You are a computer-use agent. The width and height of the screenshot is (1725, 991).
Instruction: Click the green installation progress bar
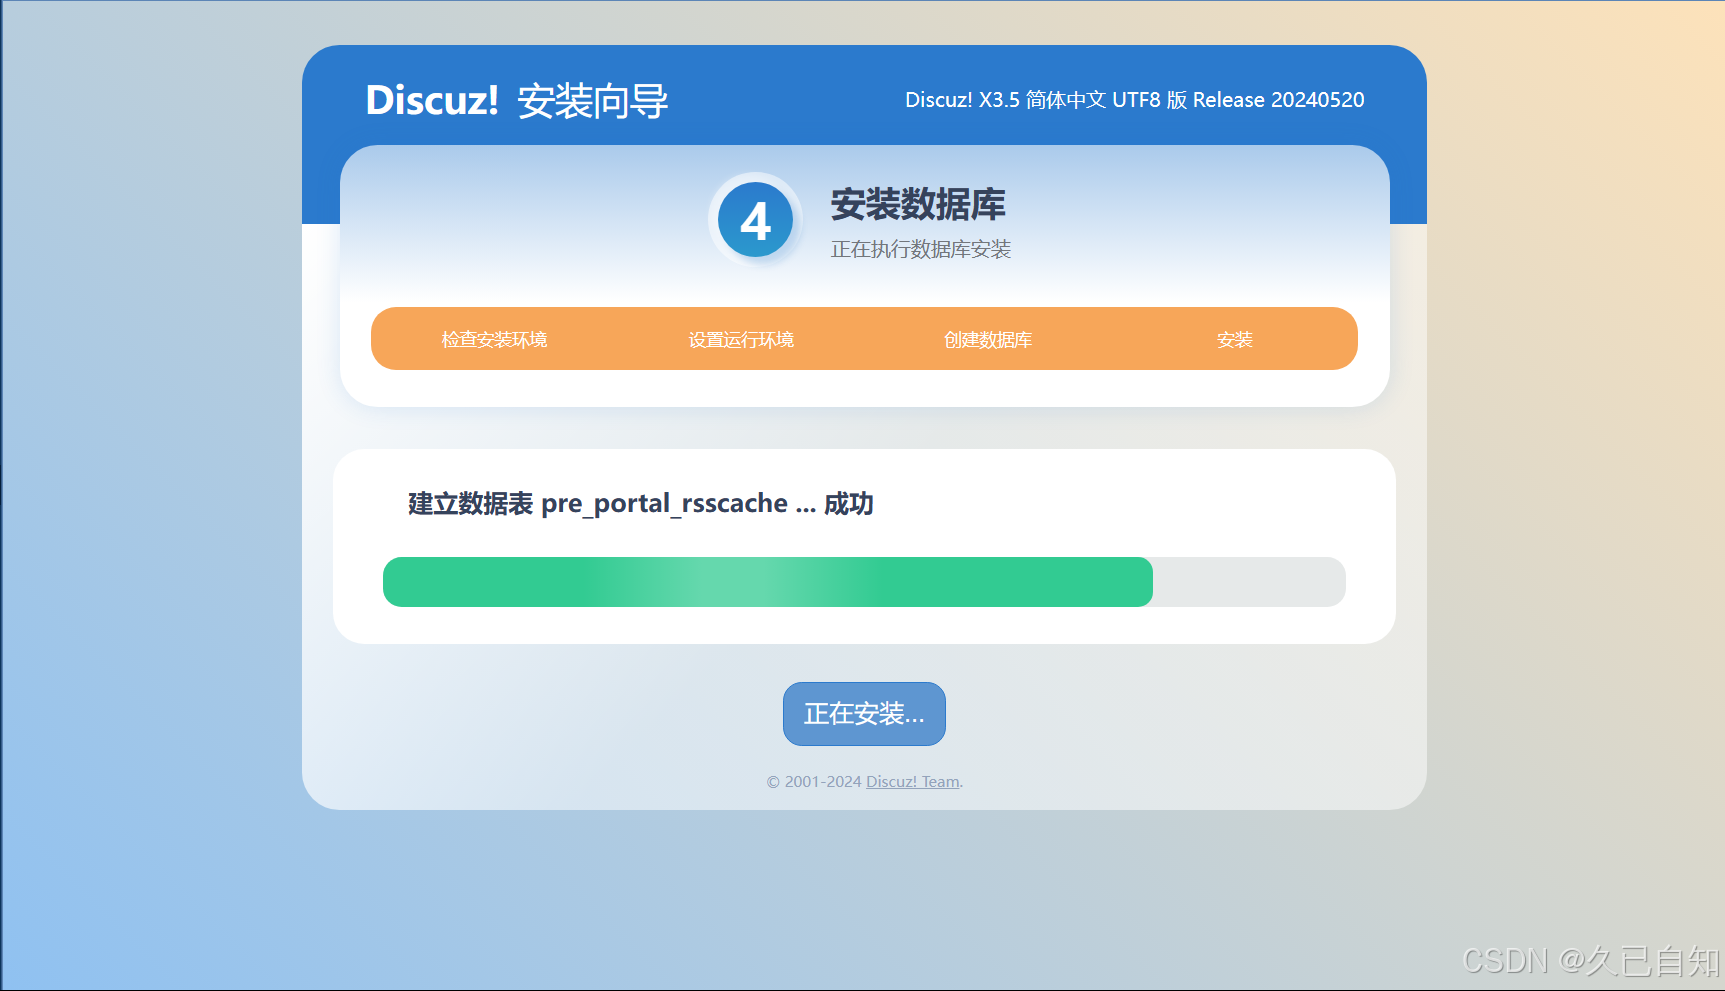pyautogui.click(x=768, y=581)
